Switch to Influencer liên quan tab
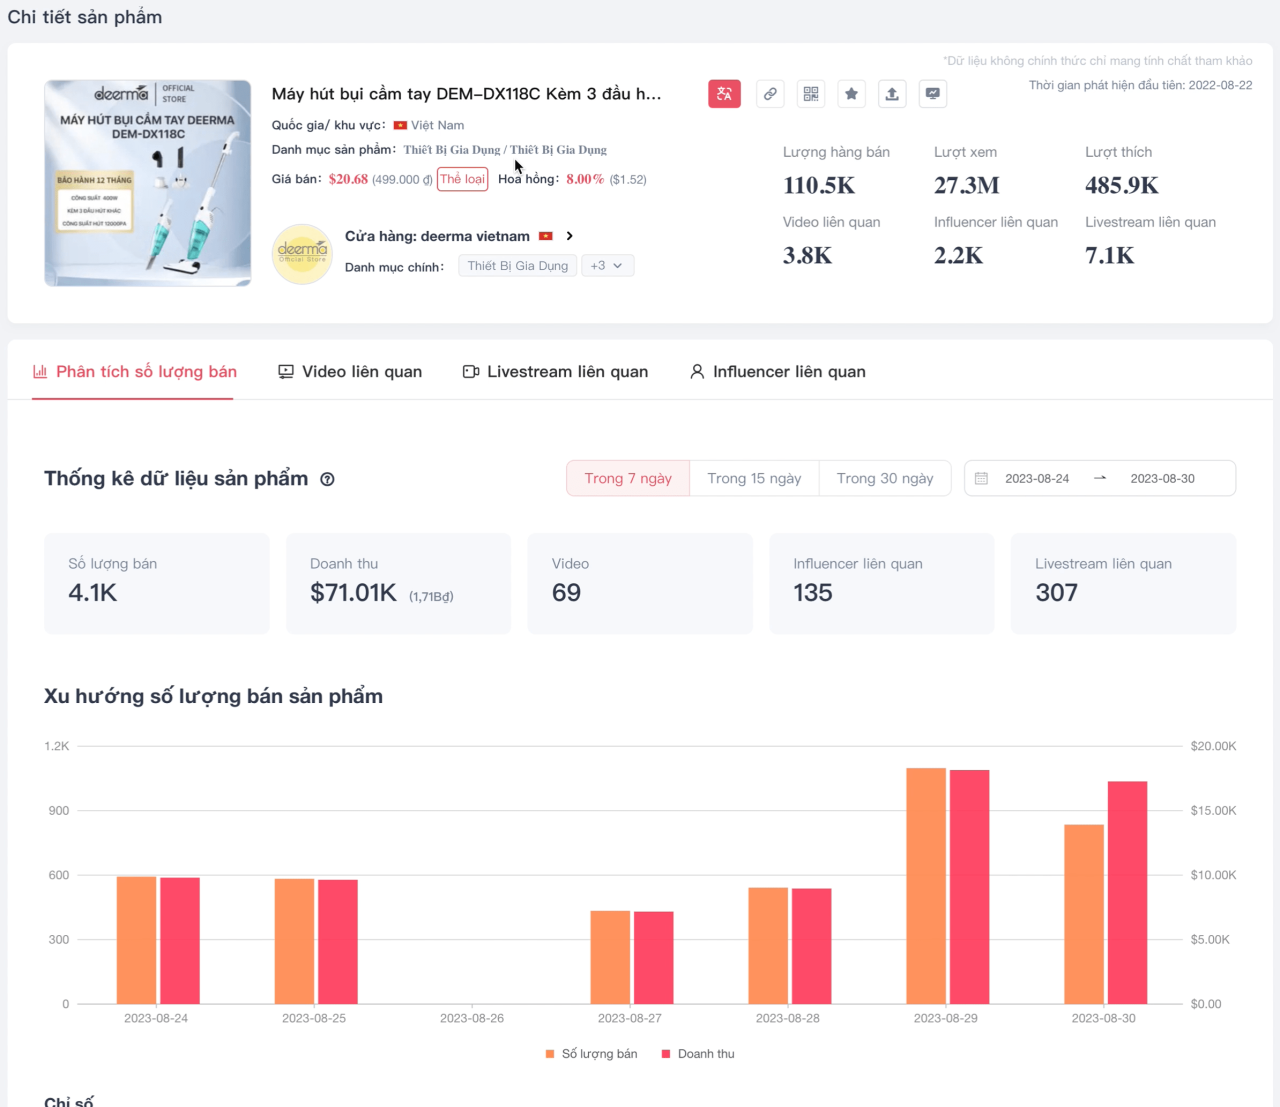This screenshot has height=1107, width=1280. click(x=777, y=372)
